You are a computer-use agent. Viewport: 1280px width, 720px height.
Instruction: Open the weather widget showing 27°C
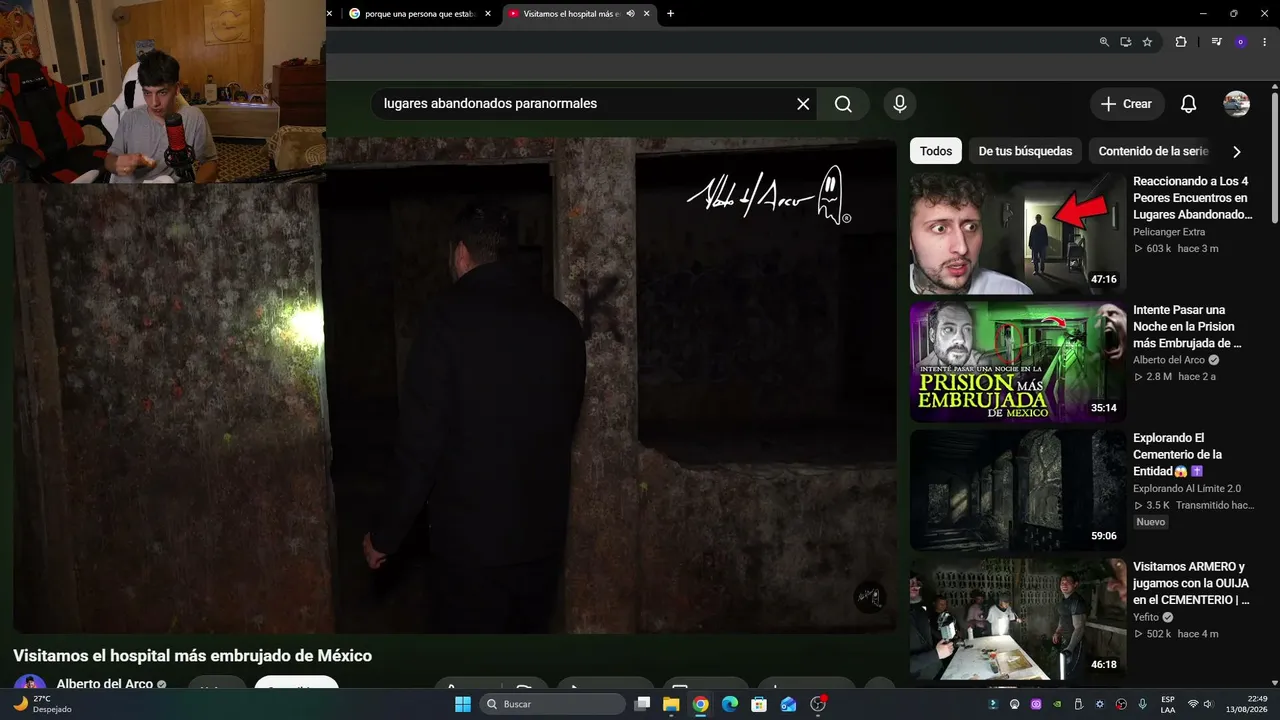41,704
